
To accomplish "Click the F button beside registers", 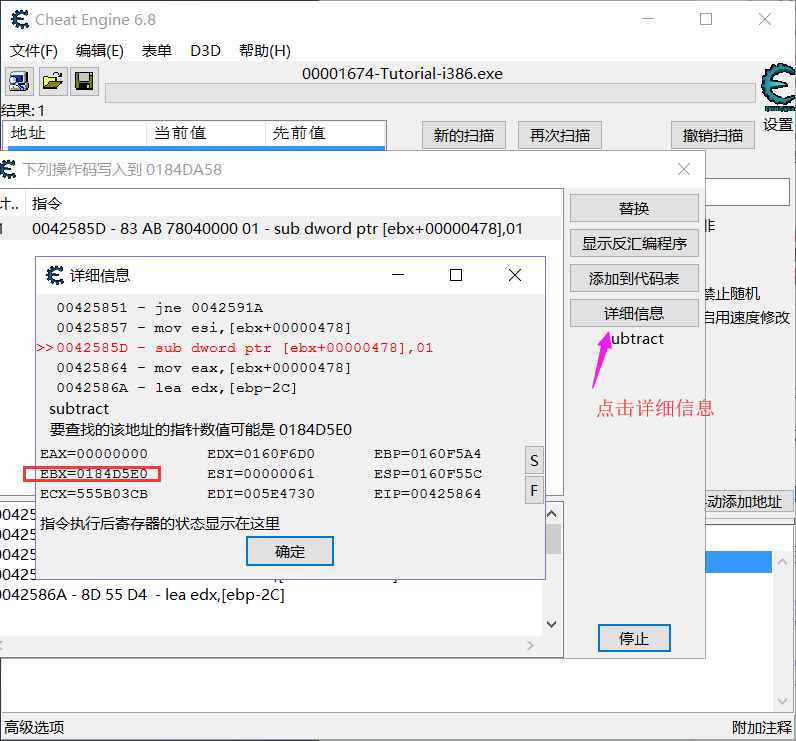I will click(x=534, y=490).
